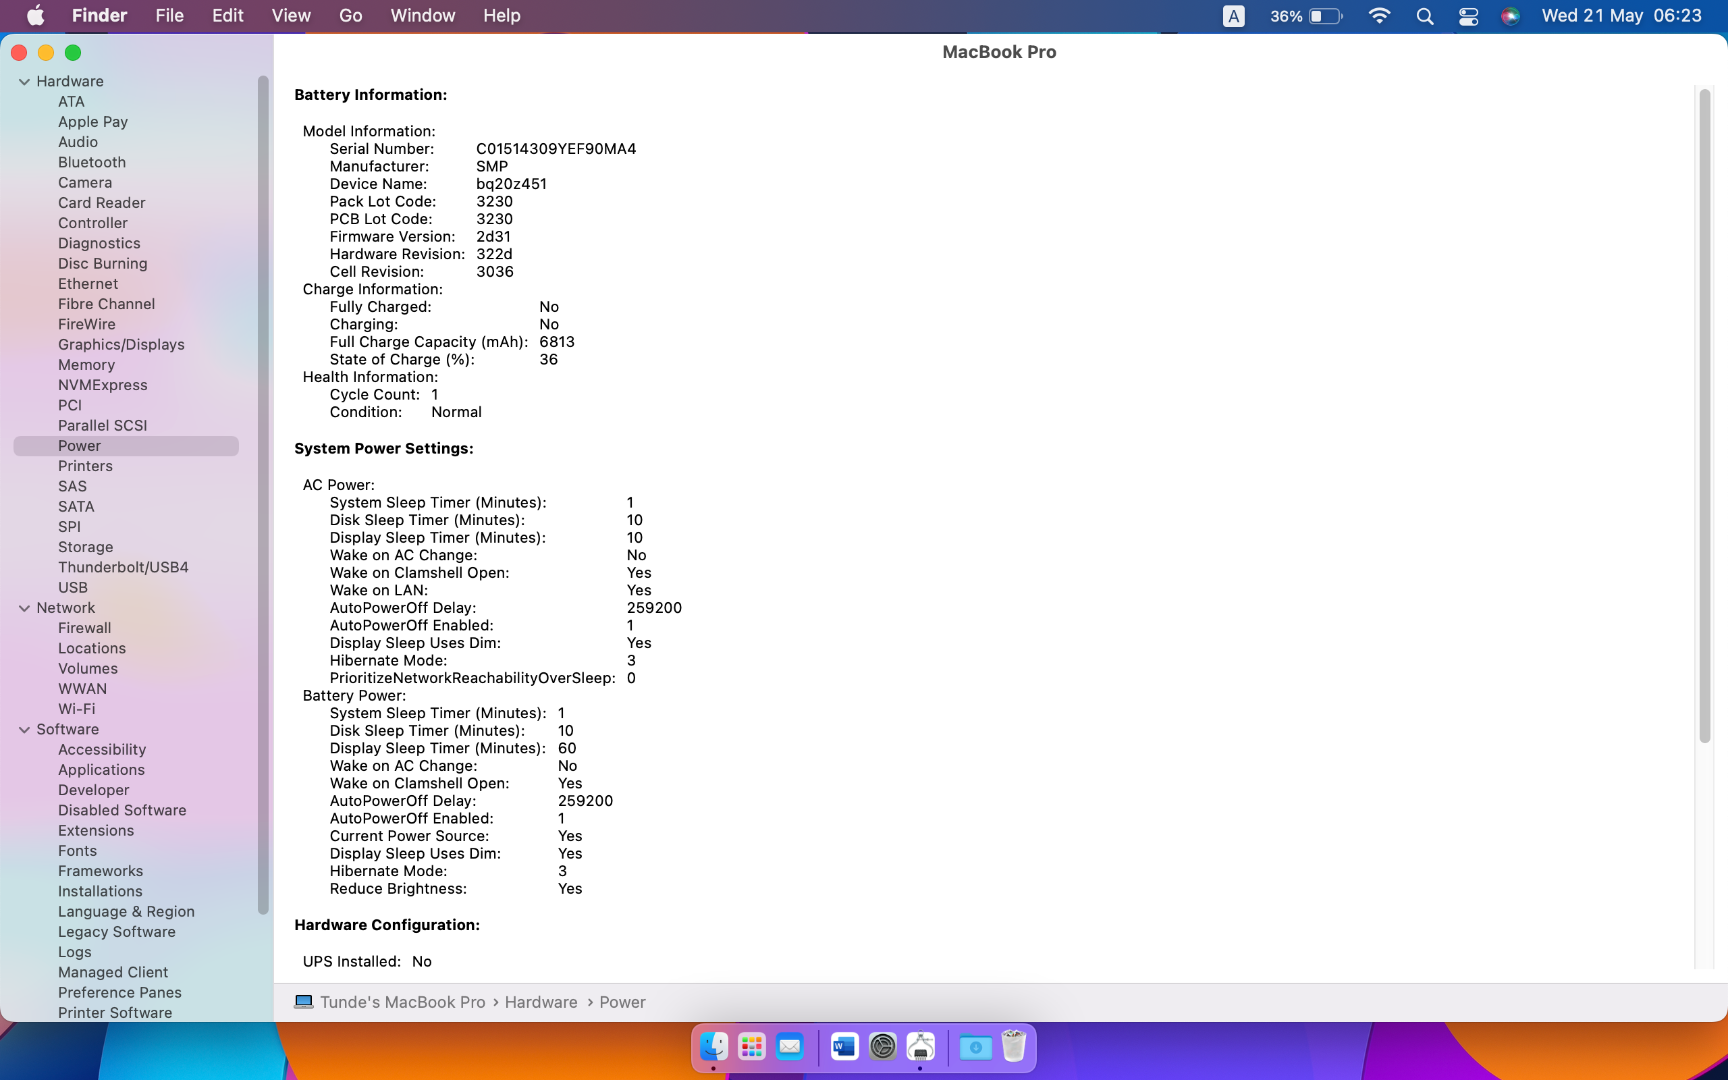This screenshot has width=1728, height=1080.
Task: Select Applications under Software
Action: [101, 770]
